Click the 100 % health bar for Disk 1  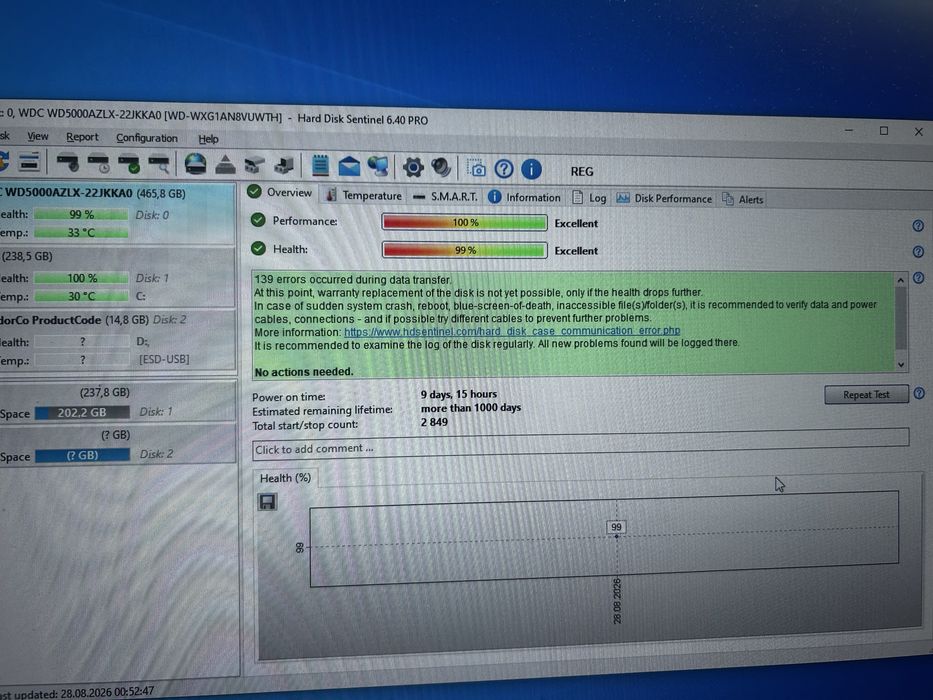click(81, 278)
